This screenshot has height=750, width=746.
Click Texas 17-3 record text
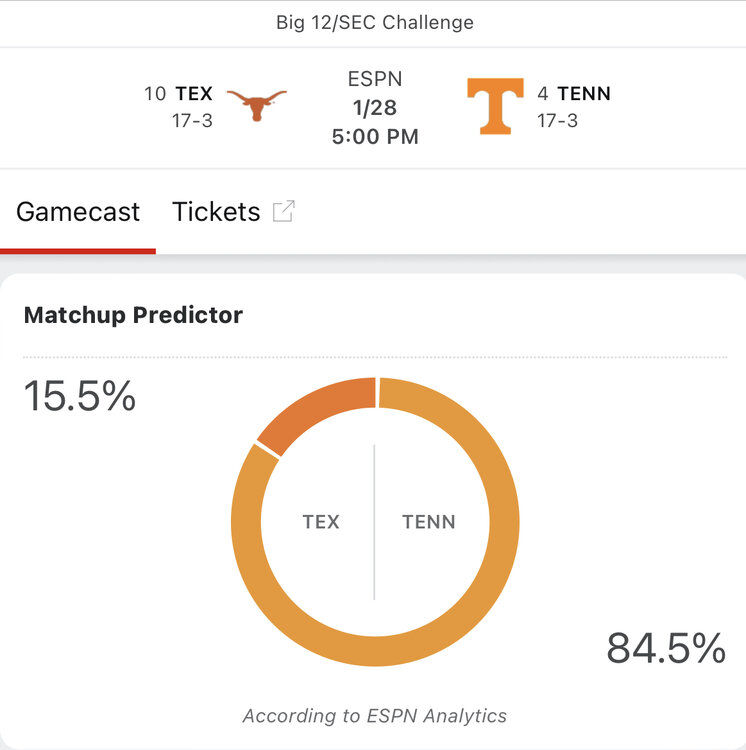click(x=192, y=121)
